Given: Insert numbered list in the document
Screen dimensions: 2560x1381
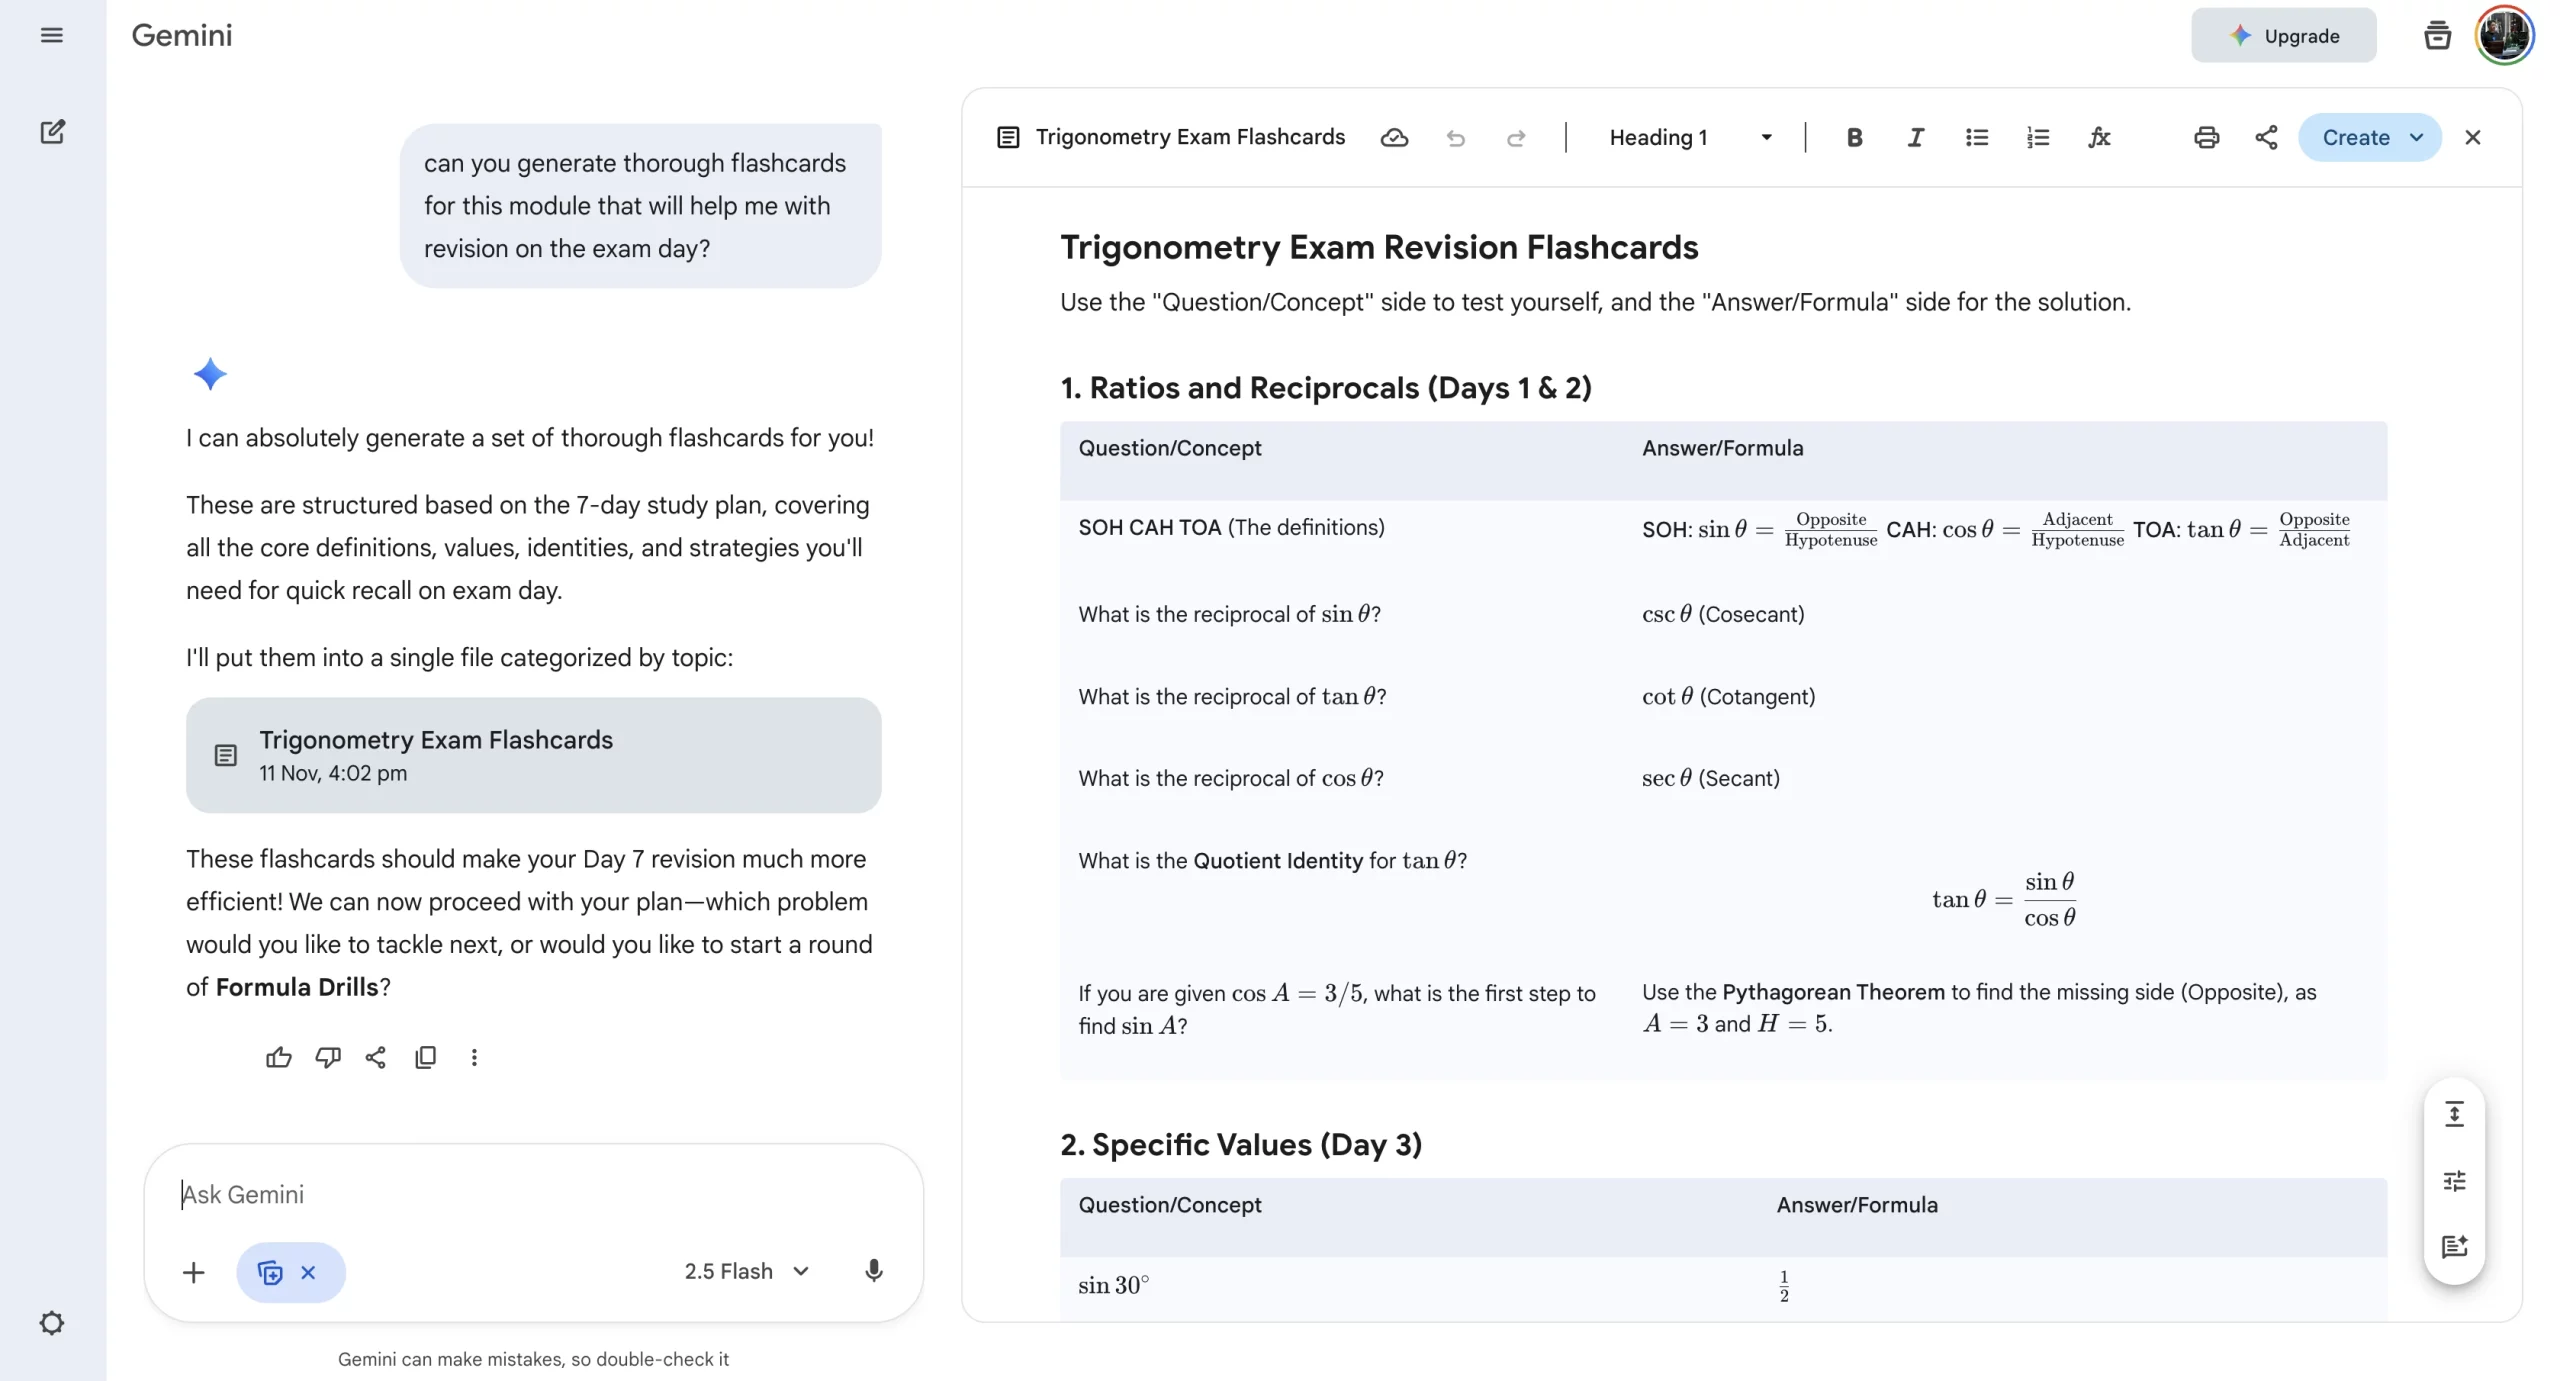Looking at the screenshot, I should (x=2037, y=137).
